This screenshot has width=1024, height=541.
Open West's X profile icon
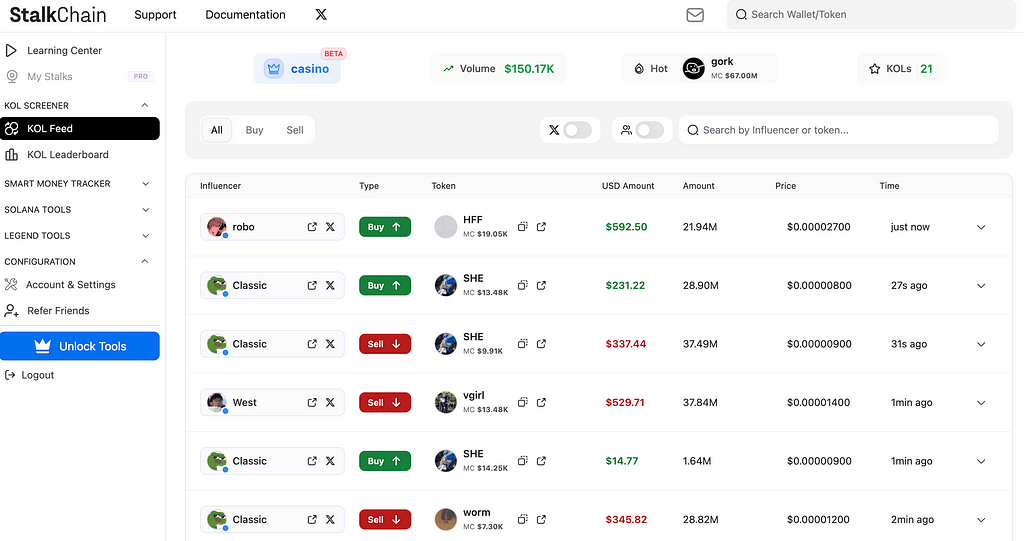point(330,402)
